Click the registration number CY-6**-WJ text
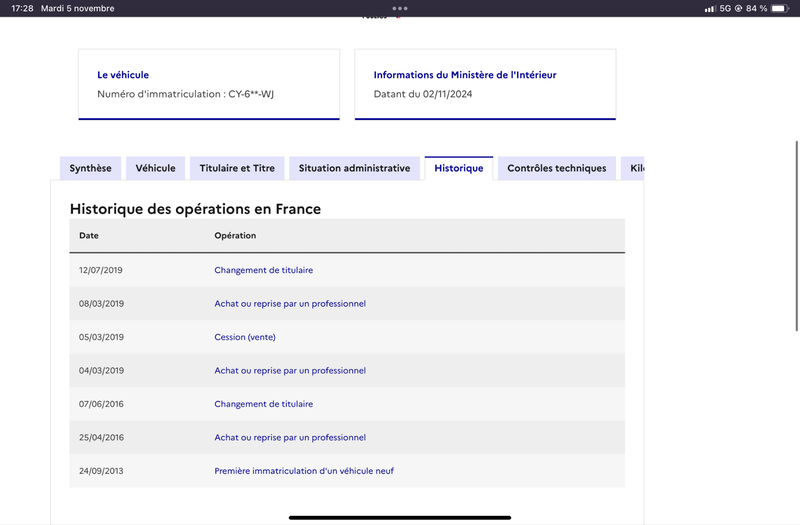This screenshot has width=800, height=525. pos(251,94)
